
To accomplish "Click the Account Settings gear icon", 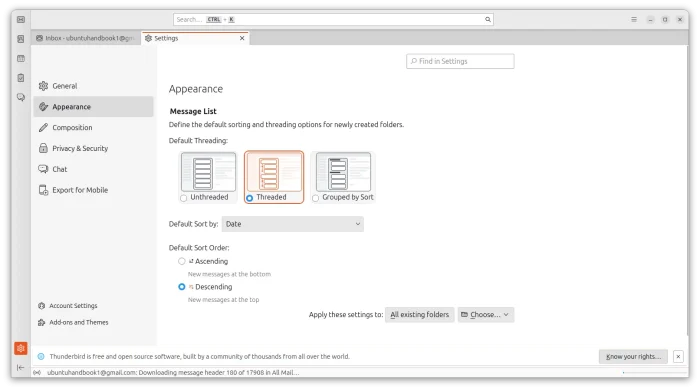I will pyautogui.click(x=42, y=306).
